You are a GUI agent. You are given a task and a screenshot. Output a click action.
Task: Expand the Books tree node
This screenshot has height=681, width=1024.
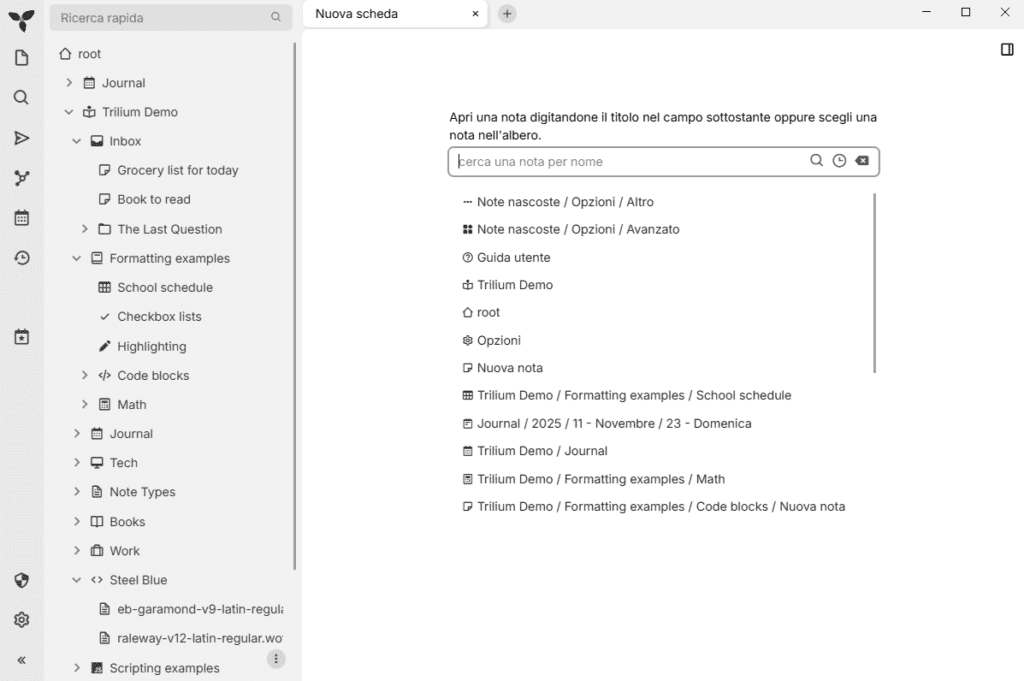tap(77, 522)
